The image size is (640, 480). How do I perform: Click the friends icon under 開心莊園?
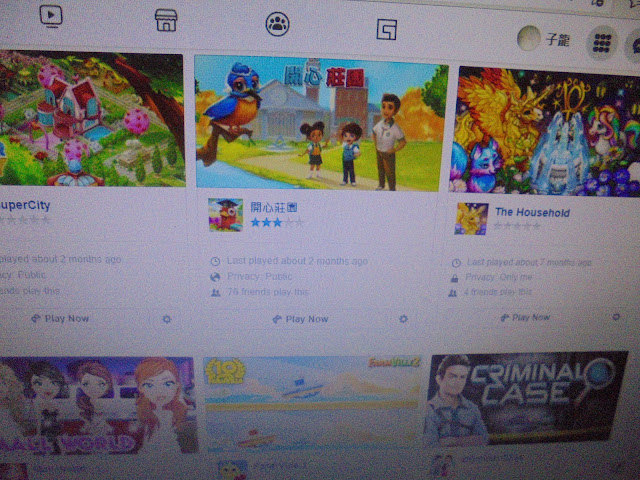[x=215, y=293]
